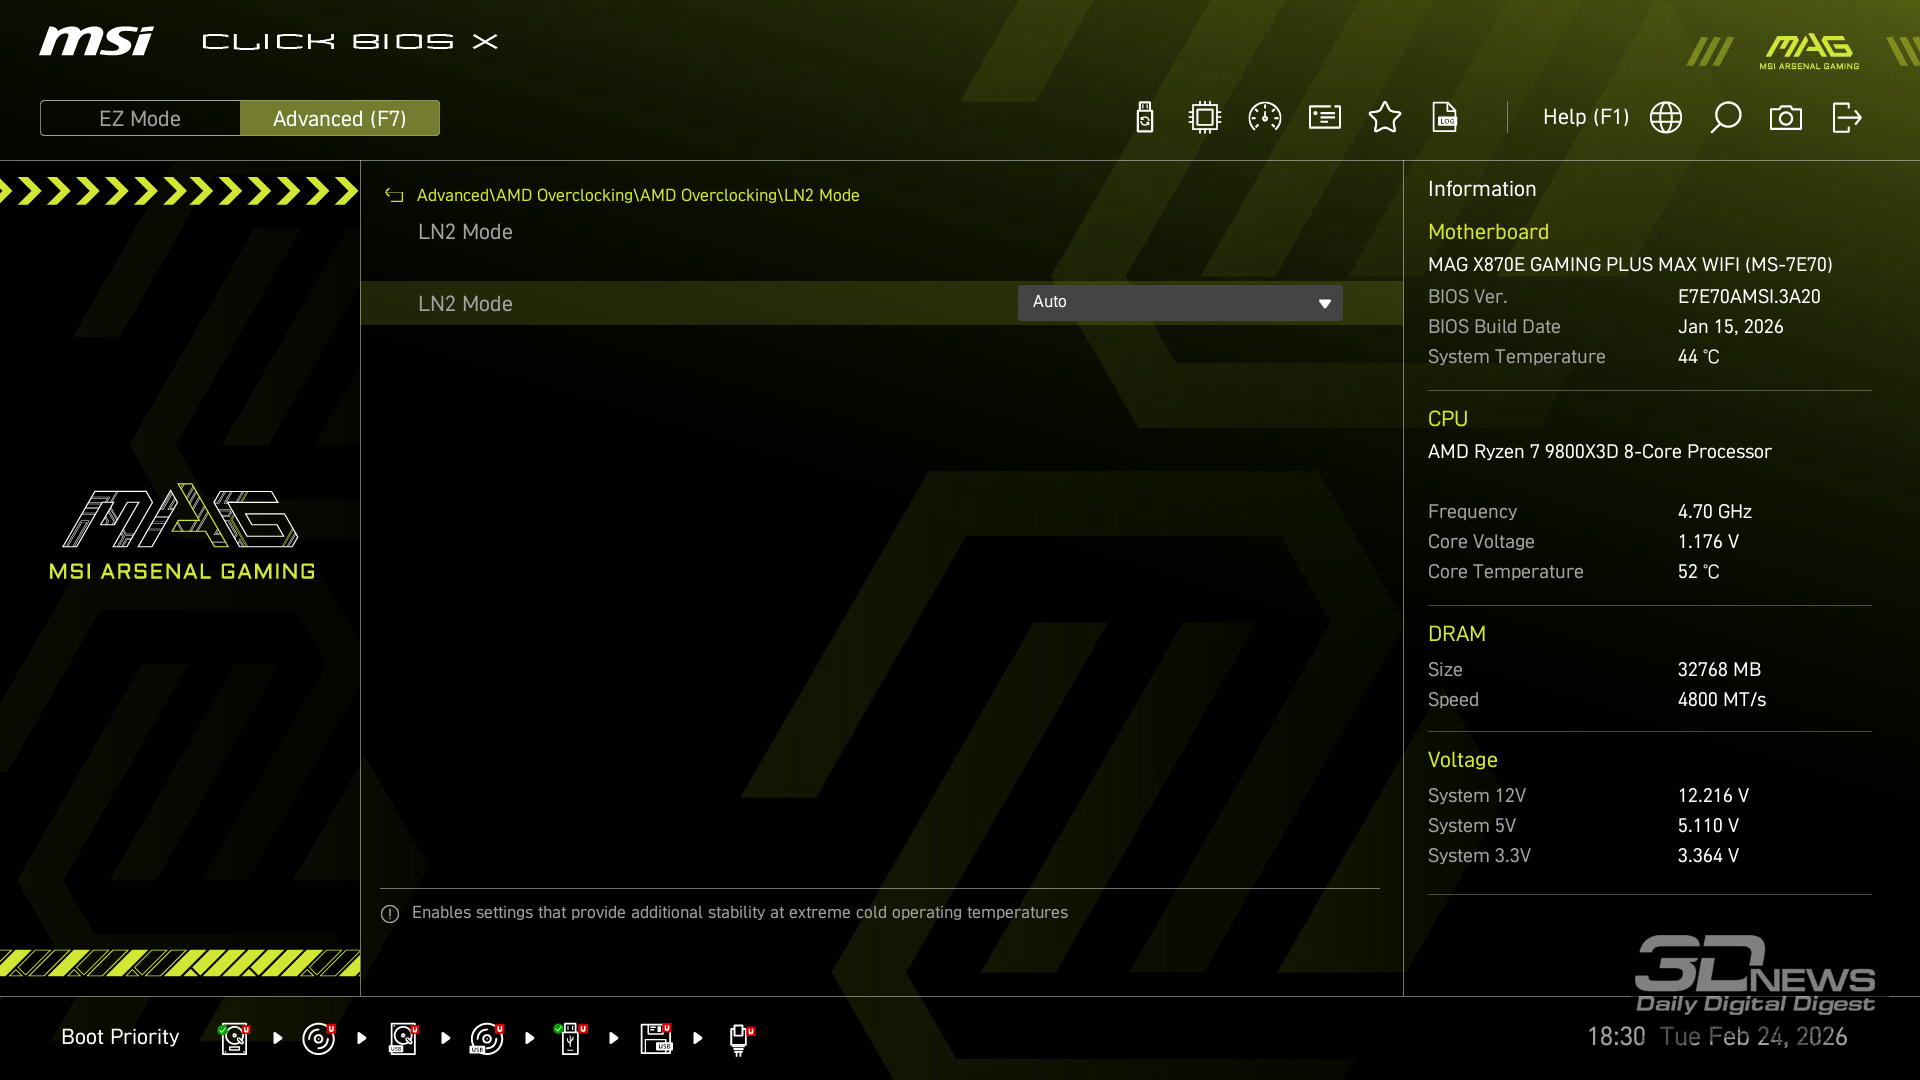The height and width of the screenshot is (1080, 1920).
Task: Open the CPU chip settings icon
Action: click(1205, 118)
